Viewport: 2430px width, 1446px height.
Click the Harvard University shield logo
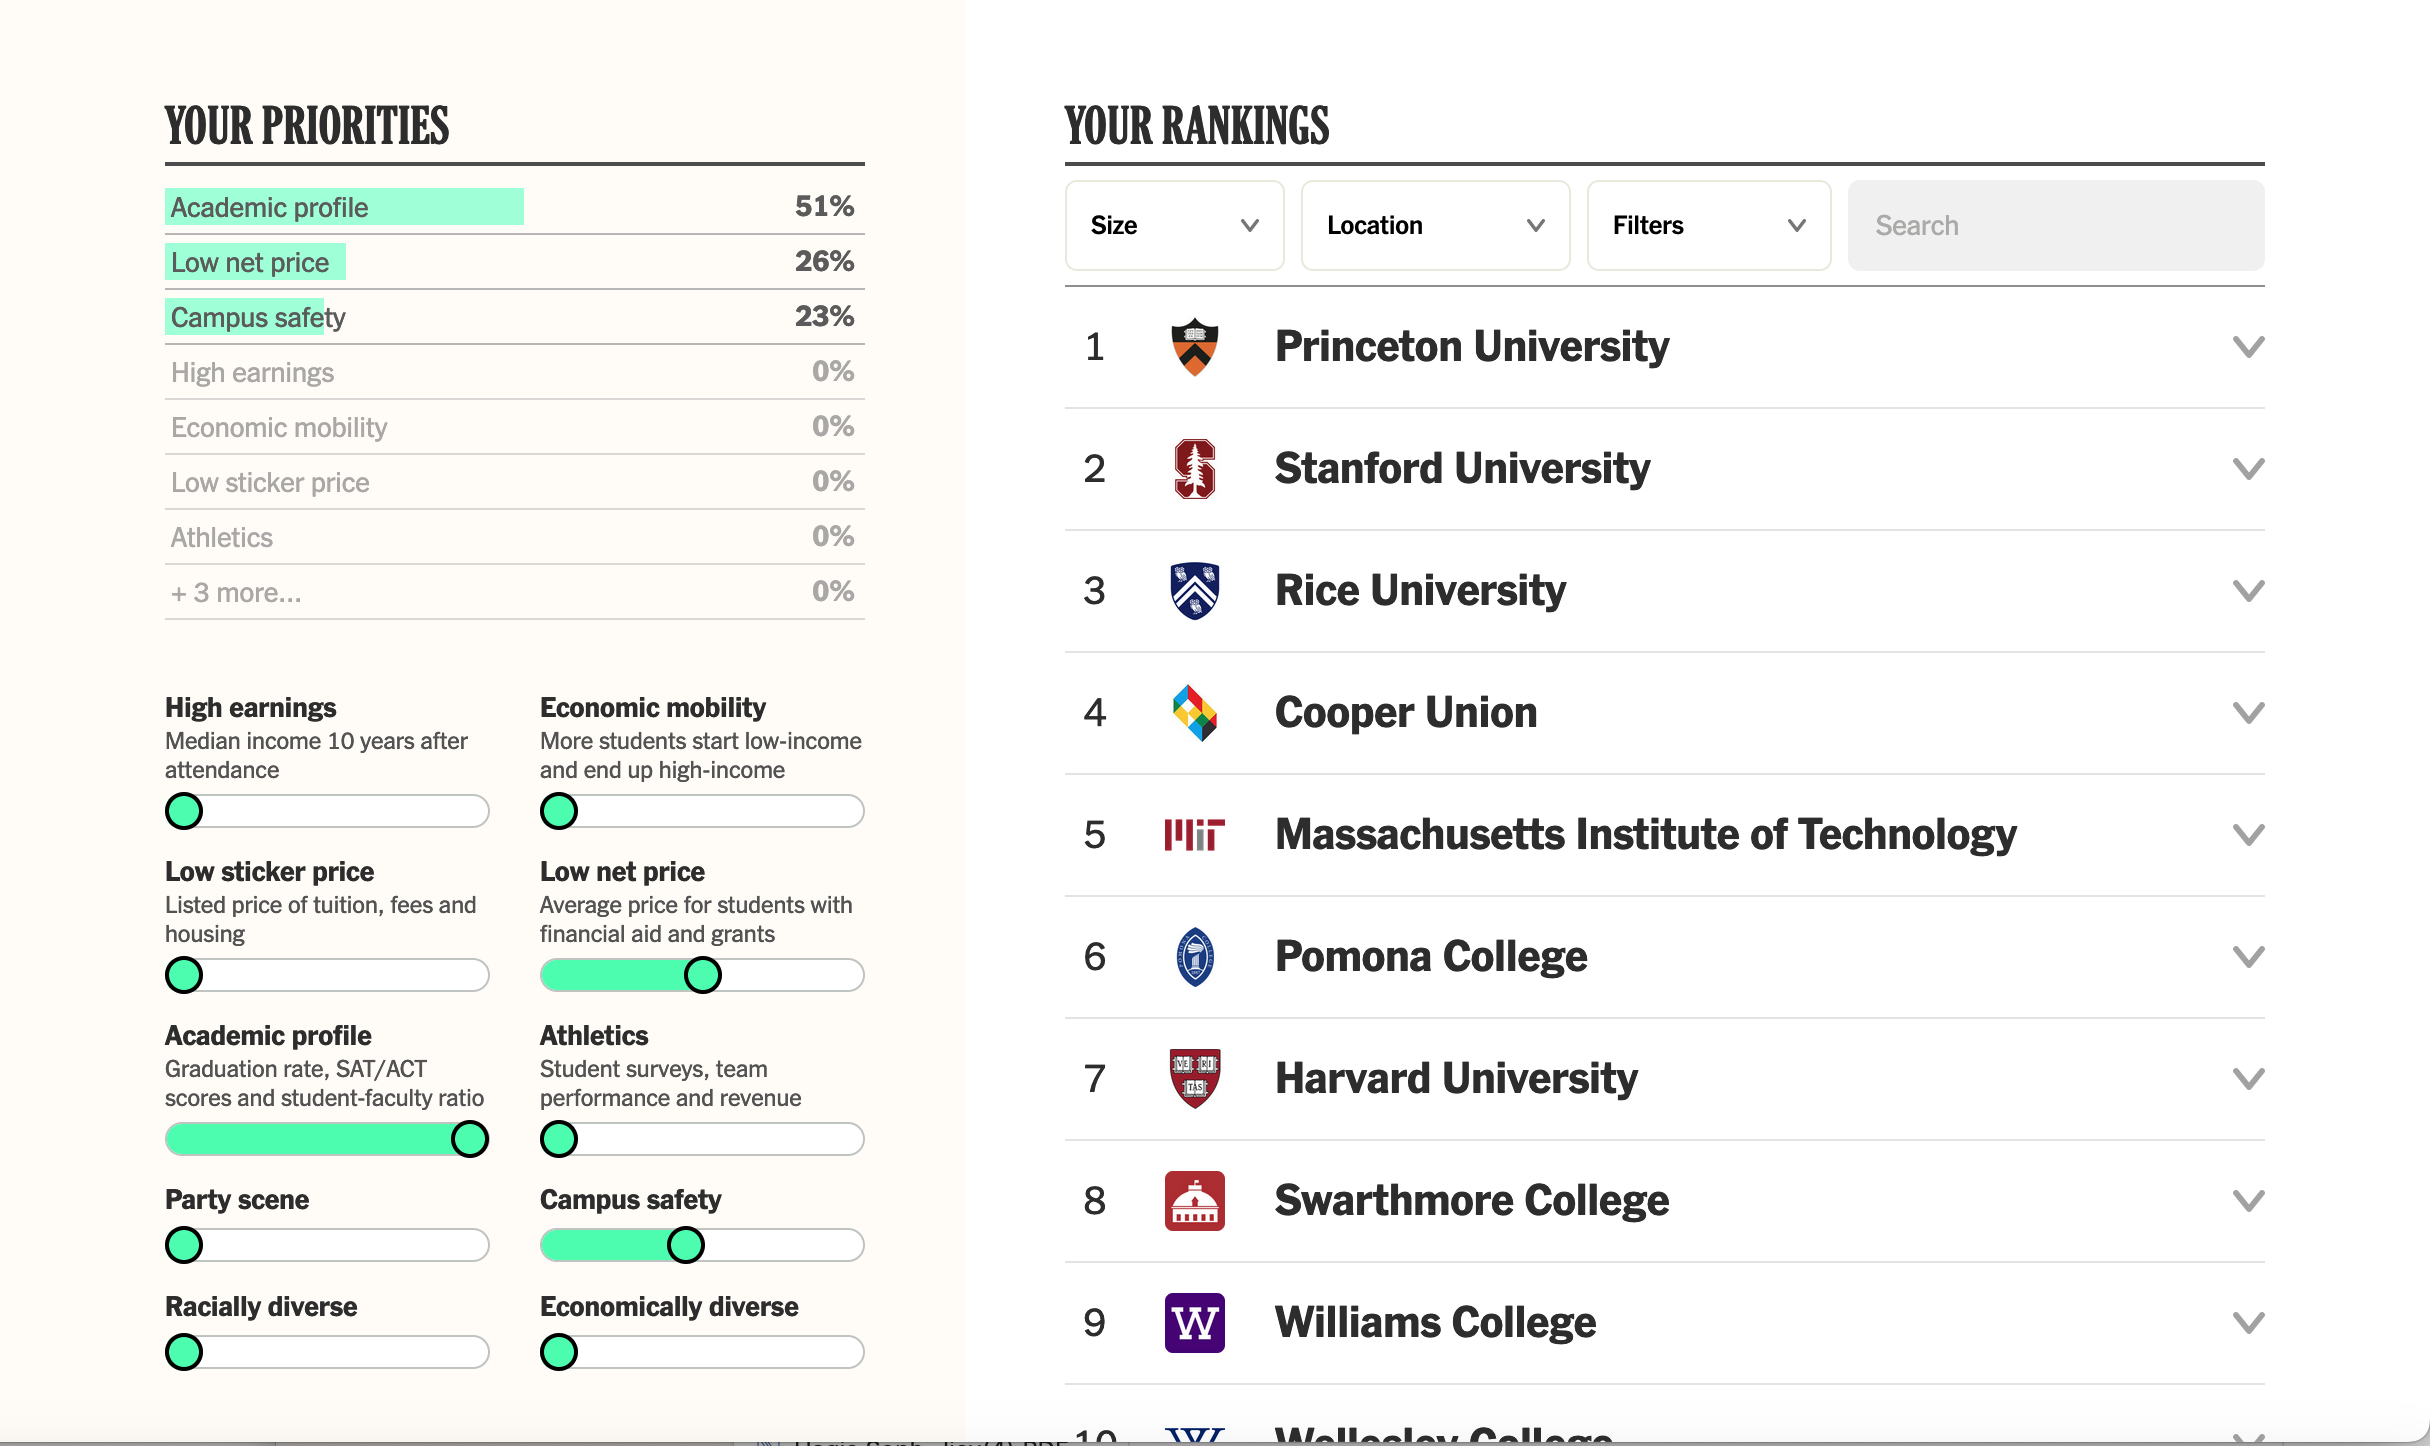(x=1194, y=1079)
